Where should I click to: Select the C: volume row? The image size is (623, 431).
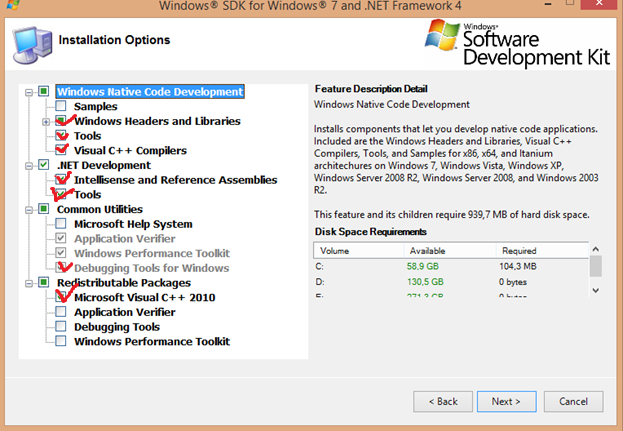click(x=451, y=266)
